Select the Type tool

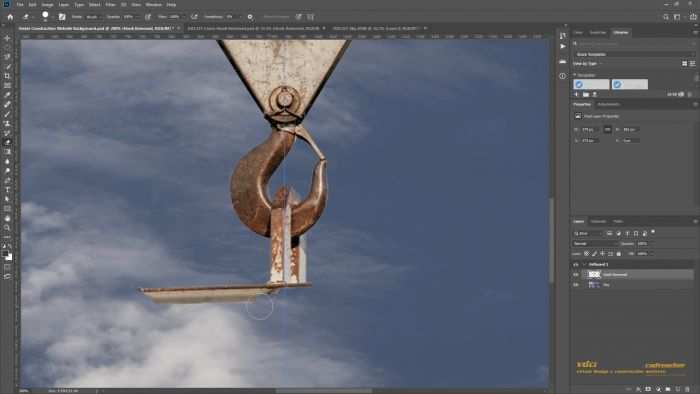[x=7, y=190]
